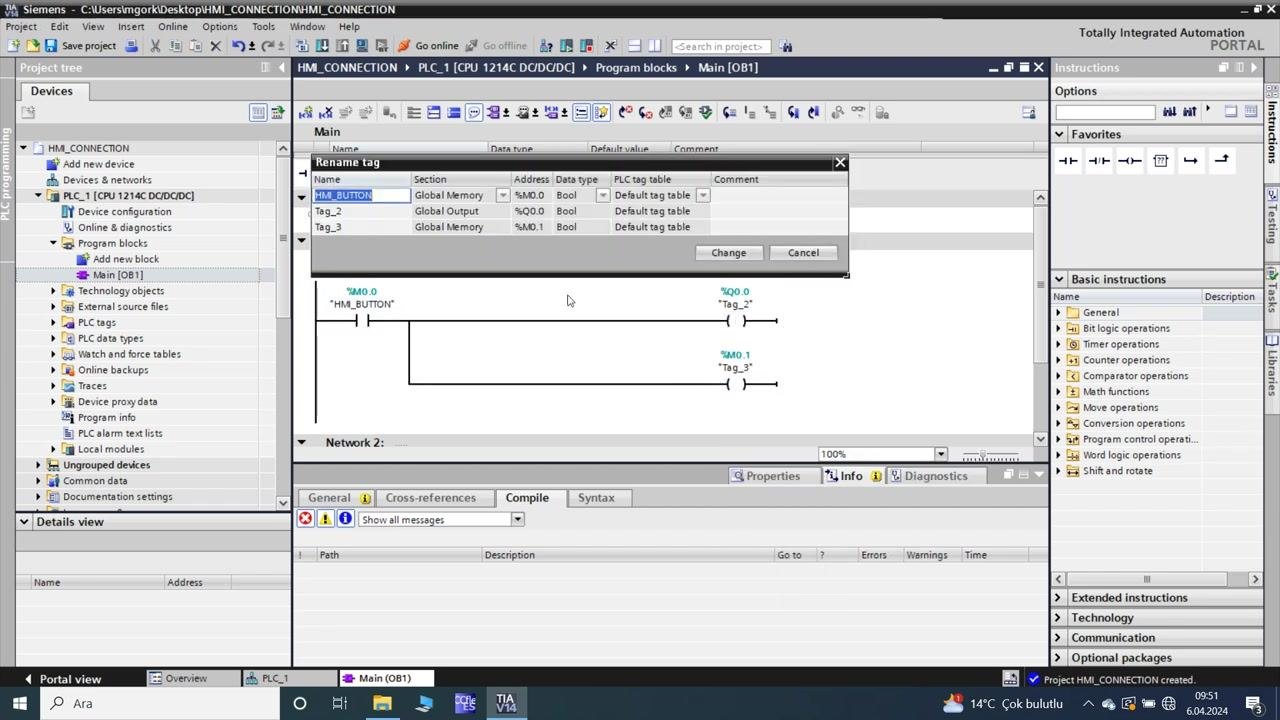Expand Extended instructions section
Screen dimensions: 1280x720
tap(1060, 598)
